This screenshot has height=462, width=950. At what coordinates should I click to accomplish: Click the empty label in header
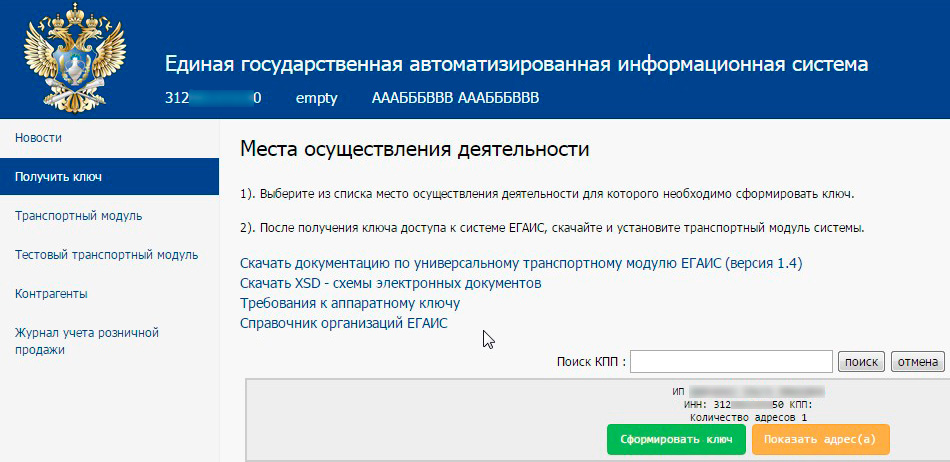(x=316, y=98)
